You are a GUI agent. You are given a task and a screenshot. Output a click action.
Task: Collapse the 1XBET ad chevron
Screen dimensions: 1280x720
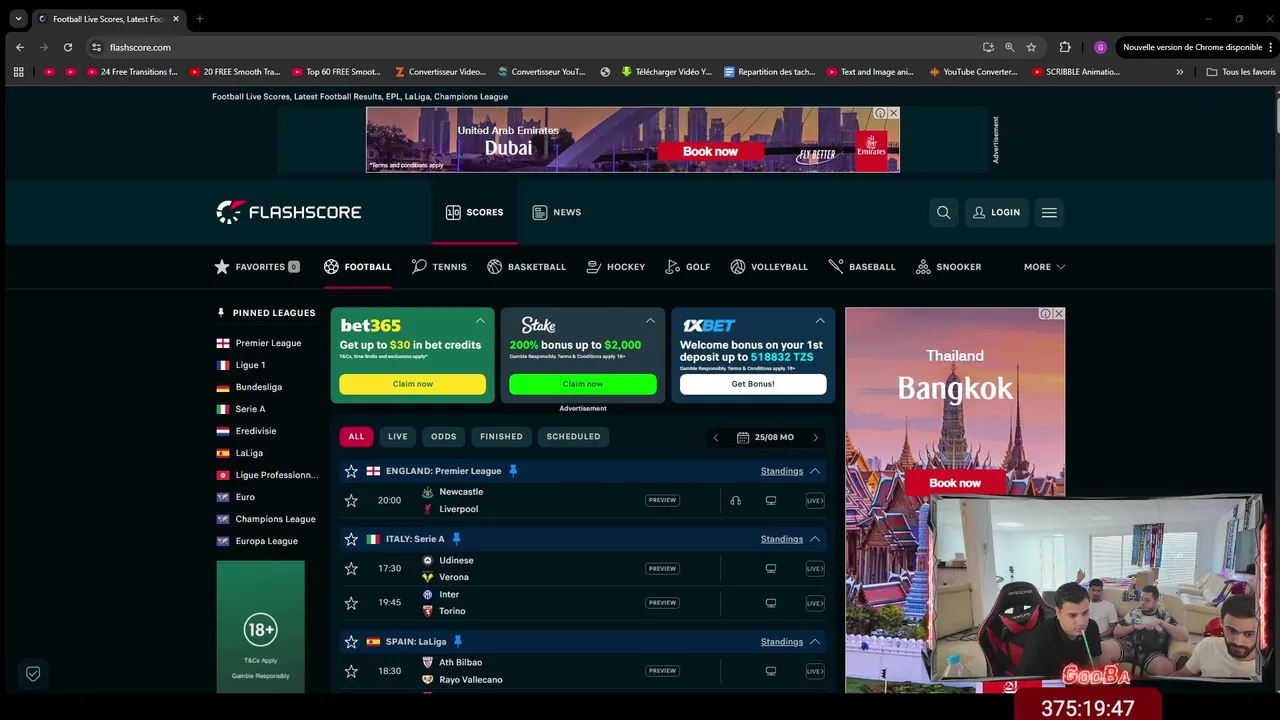[820, 321]
